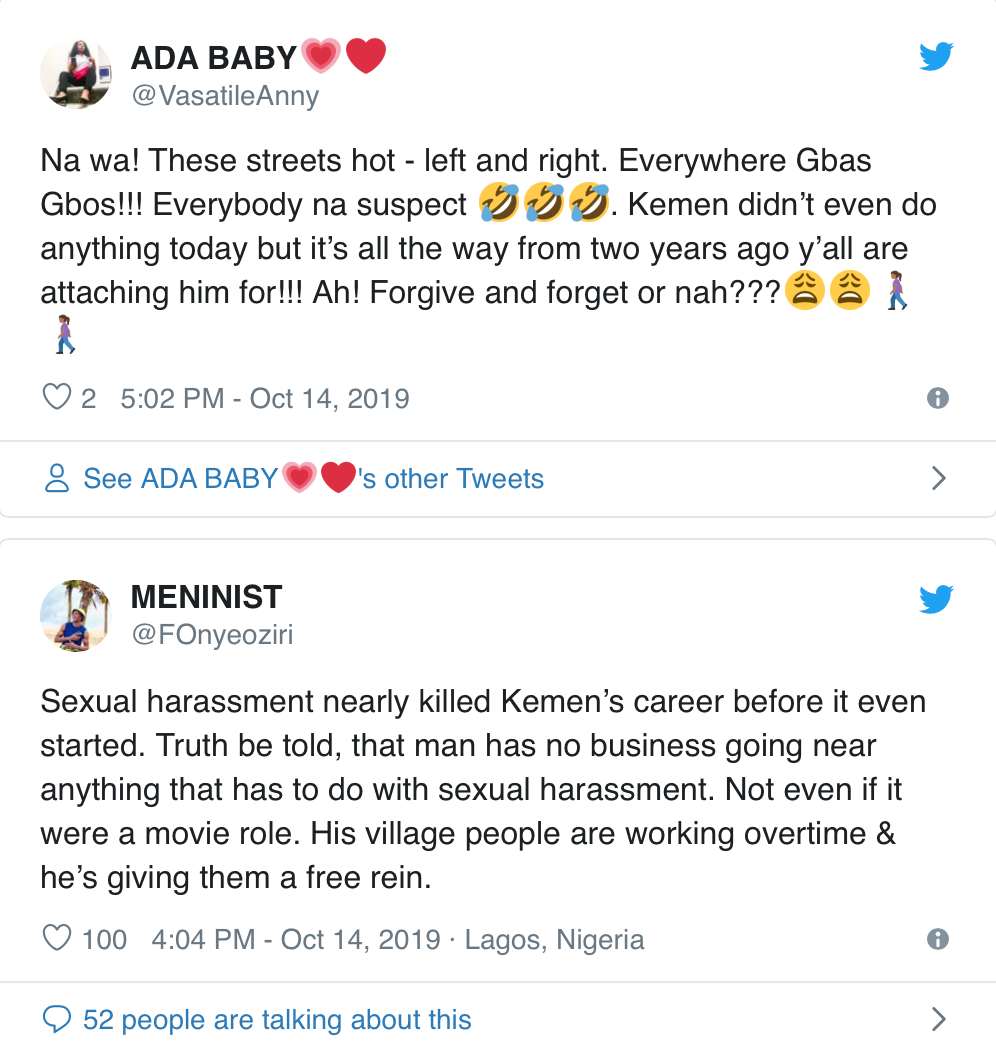Click Twitter bird icon on MENINIST tweet
996x1046 pixels.
pyautogui.click(x=936, y=599)
